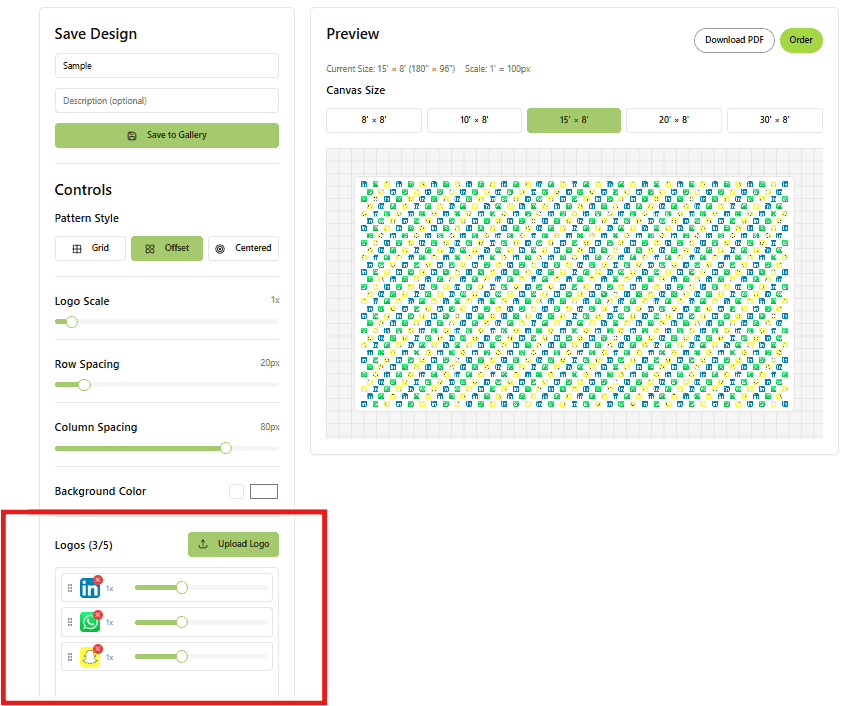Remove the Snapchat logo with red X
Screen dimensions: 854x706
(98, 649)
